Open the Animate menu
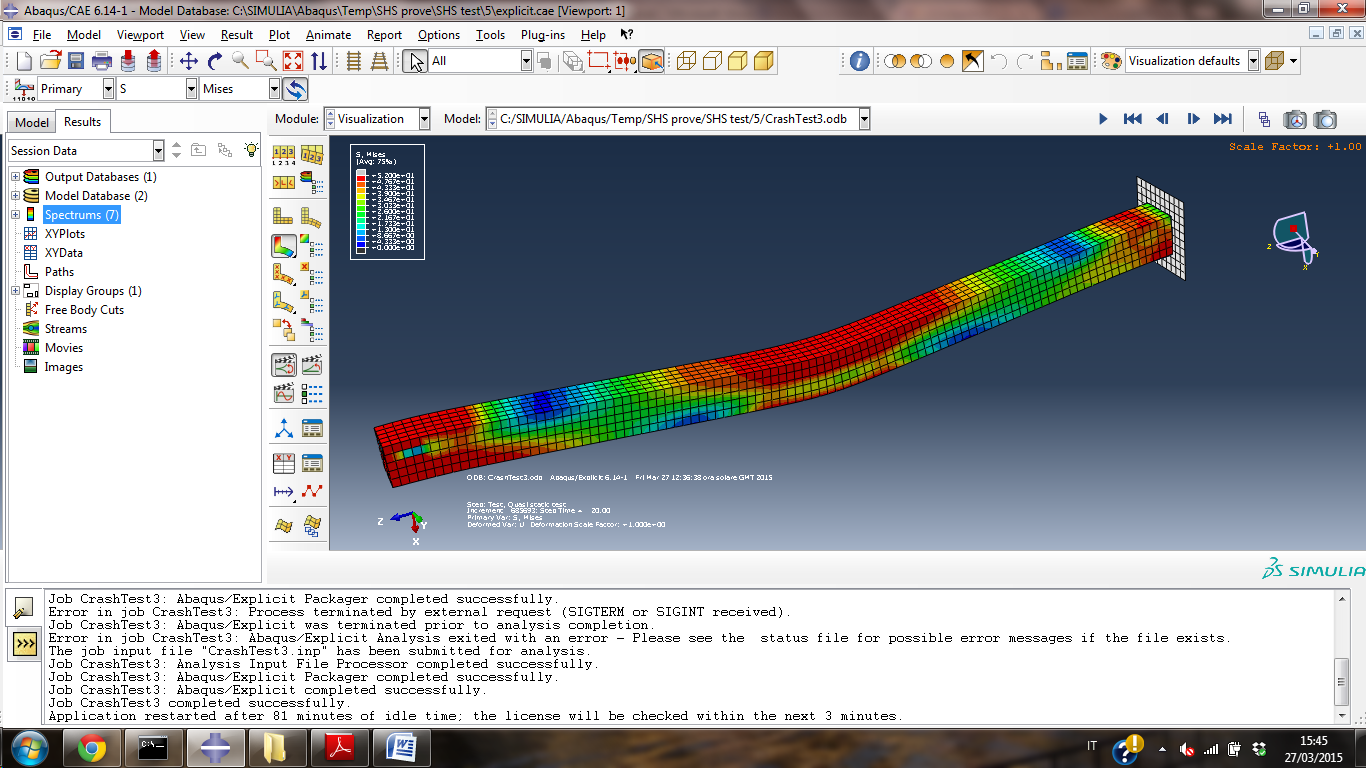This screenshot has width=1366, height=768. [x=328, y=34]
